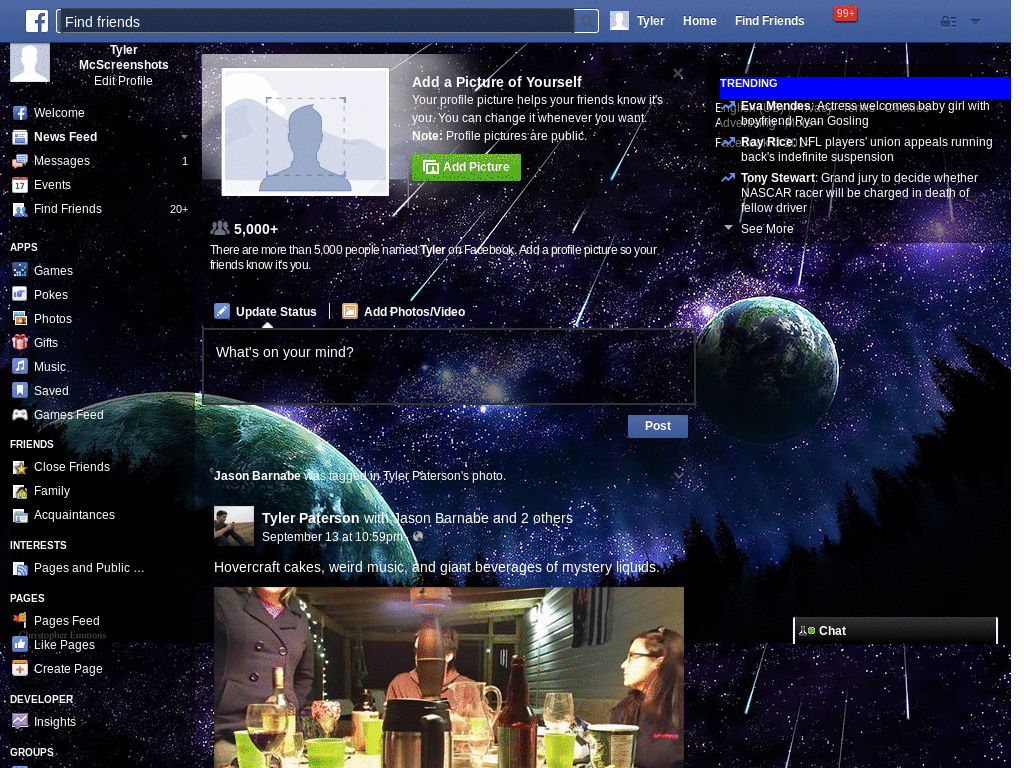This screenshot has width=1024, height=768.
Task: Click the privacy shortcuts lock icon
Action: click(948, 22)
